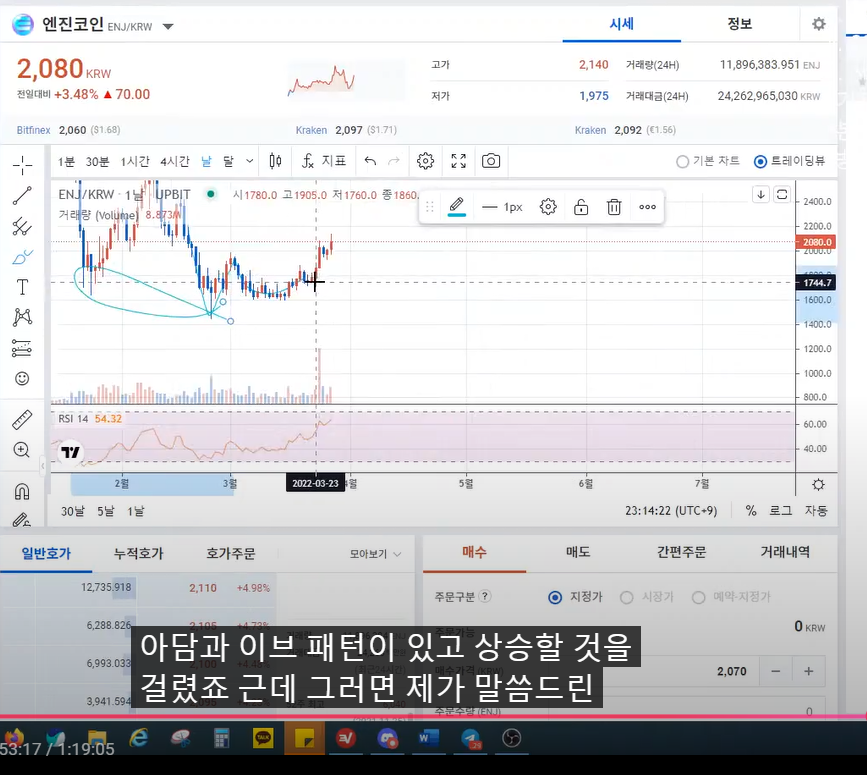Change the candlestick chart type
This screenshot has height=775, width=867.
tap(275, 161)
